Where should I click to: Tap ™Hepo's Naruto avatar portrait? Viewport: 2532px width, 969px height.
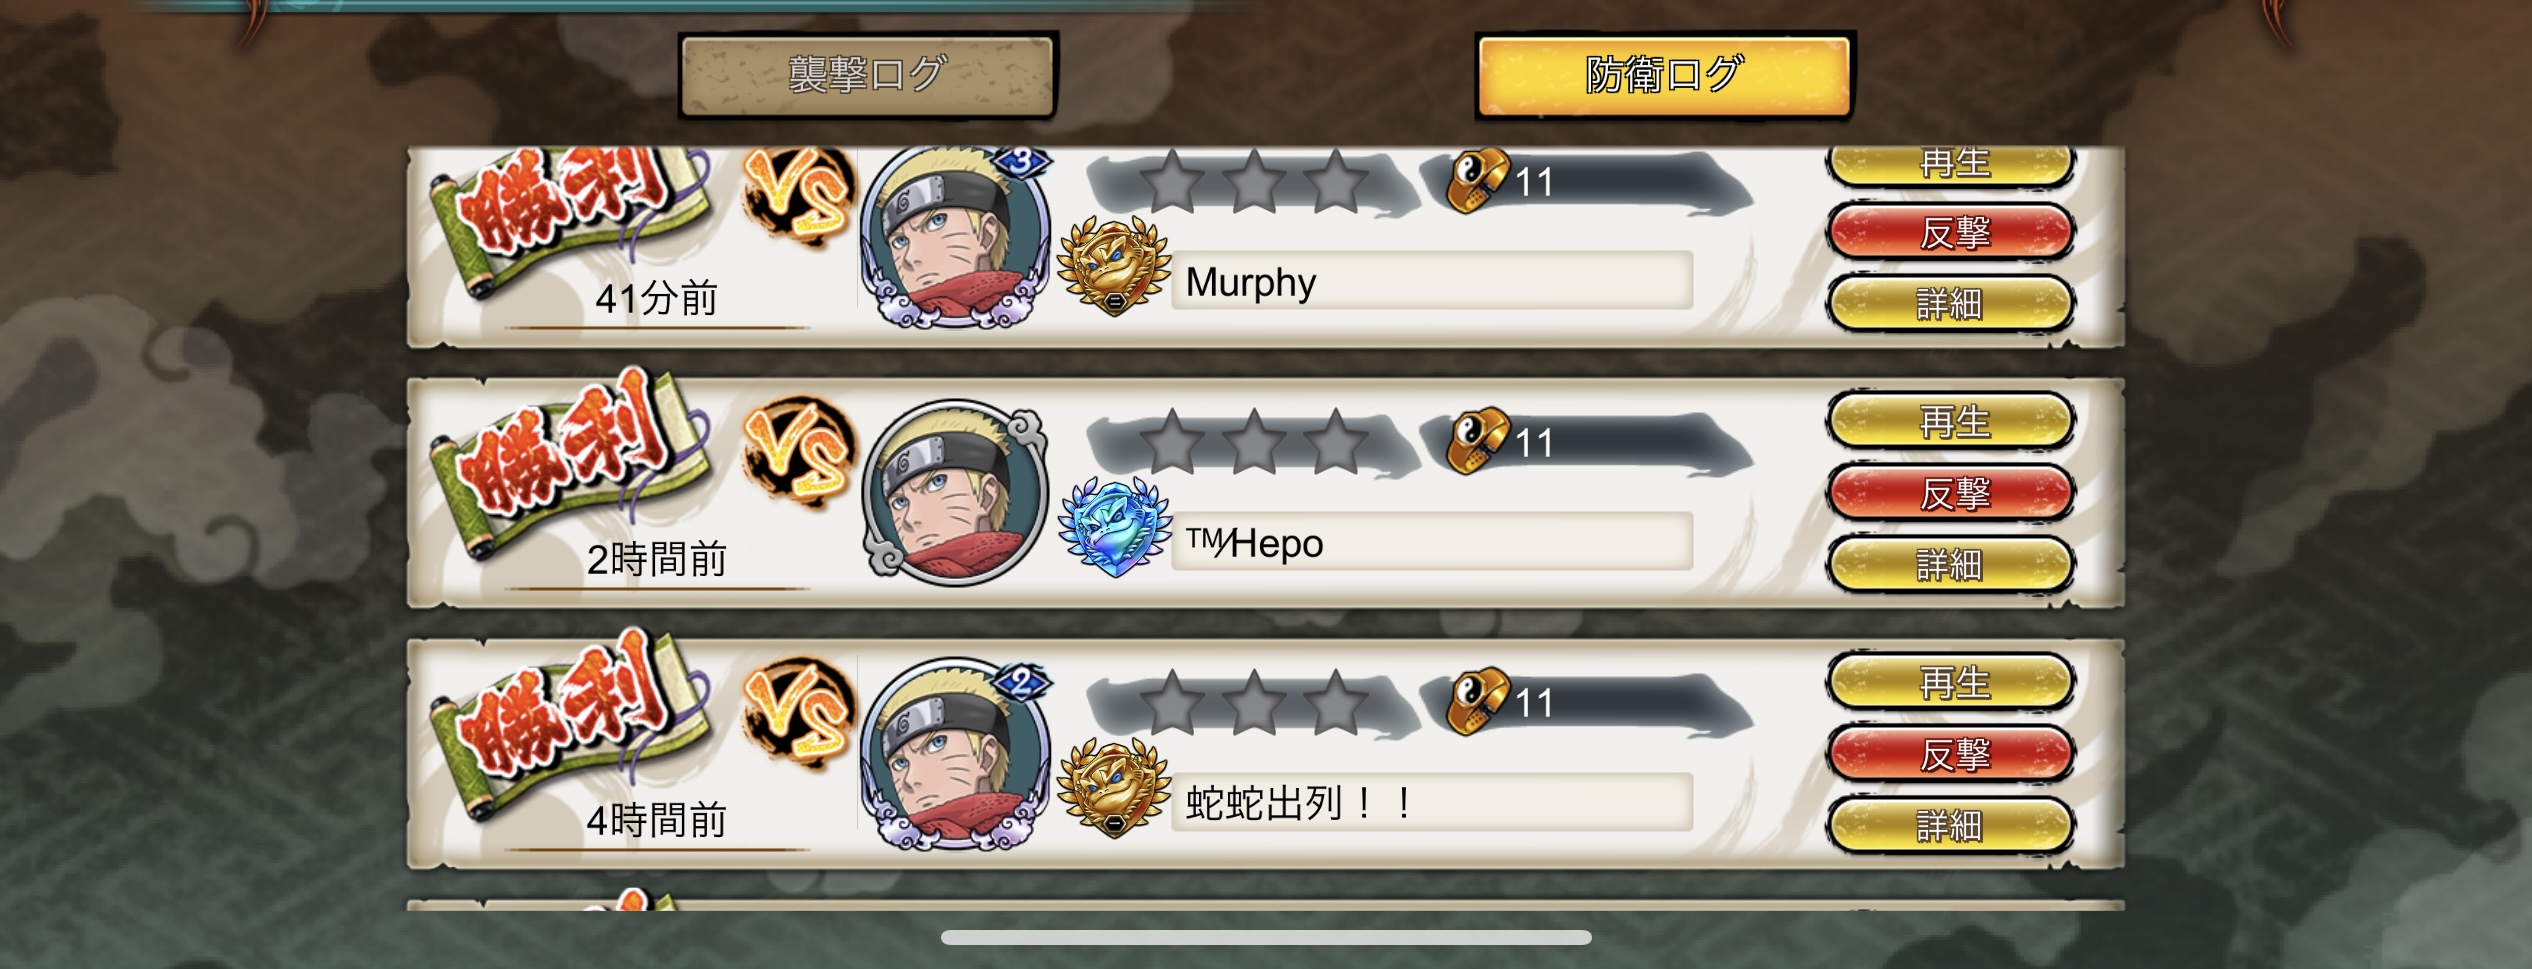pos(955,493)
